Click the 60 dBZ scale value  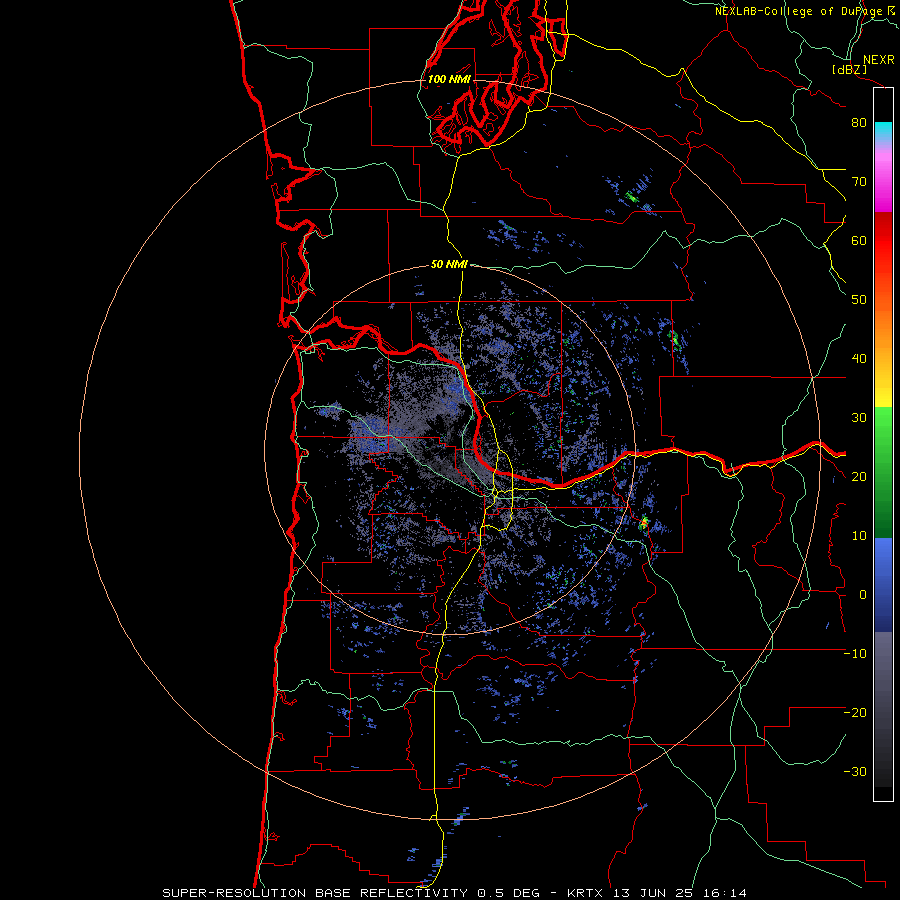tap(859, 240)
